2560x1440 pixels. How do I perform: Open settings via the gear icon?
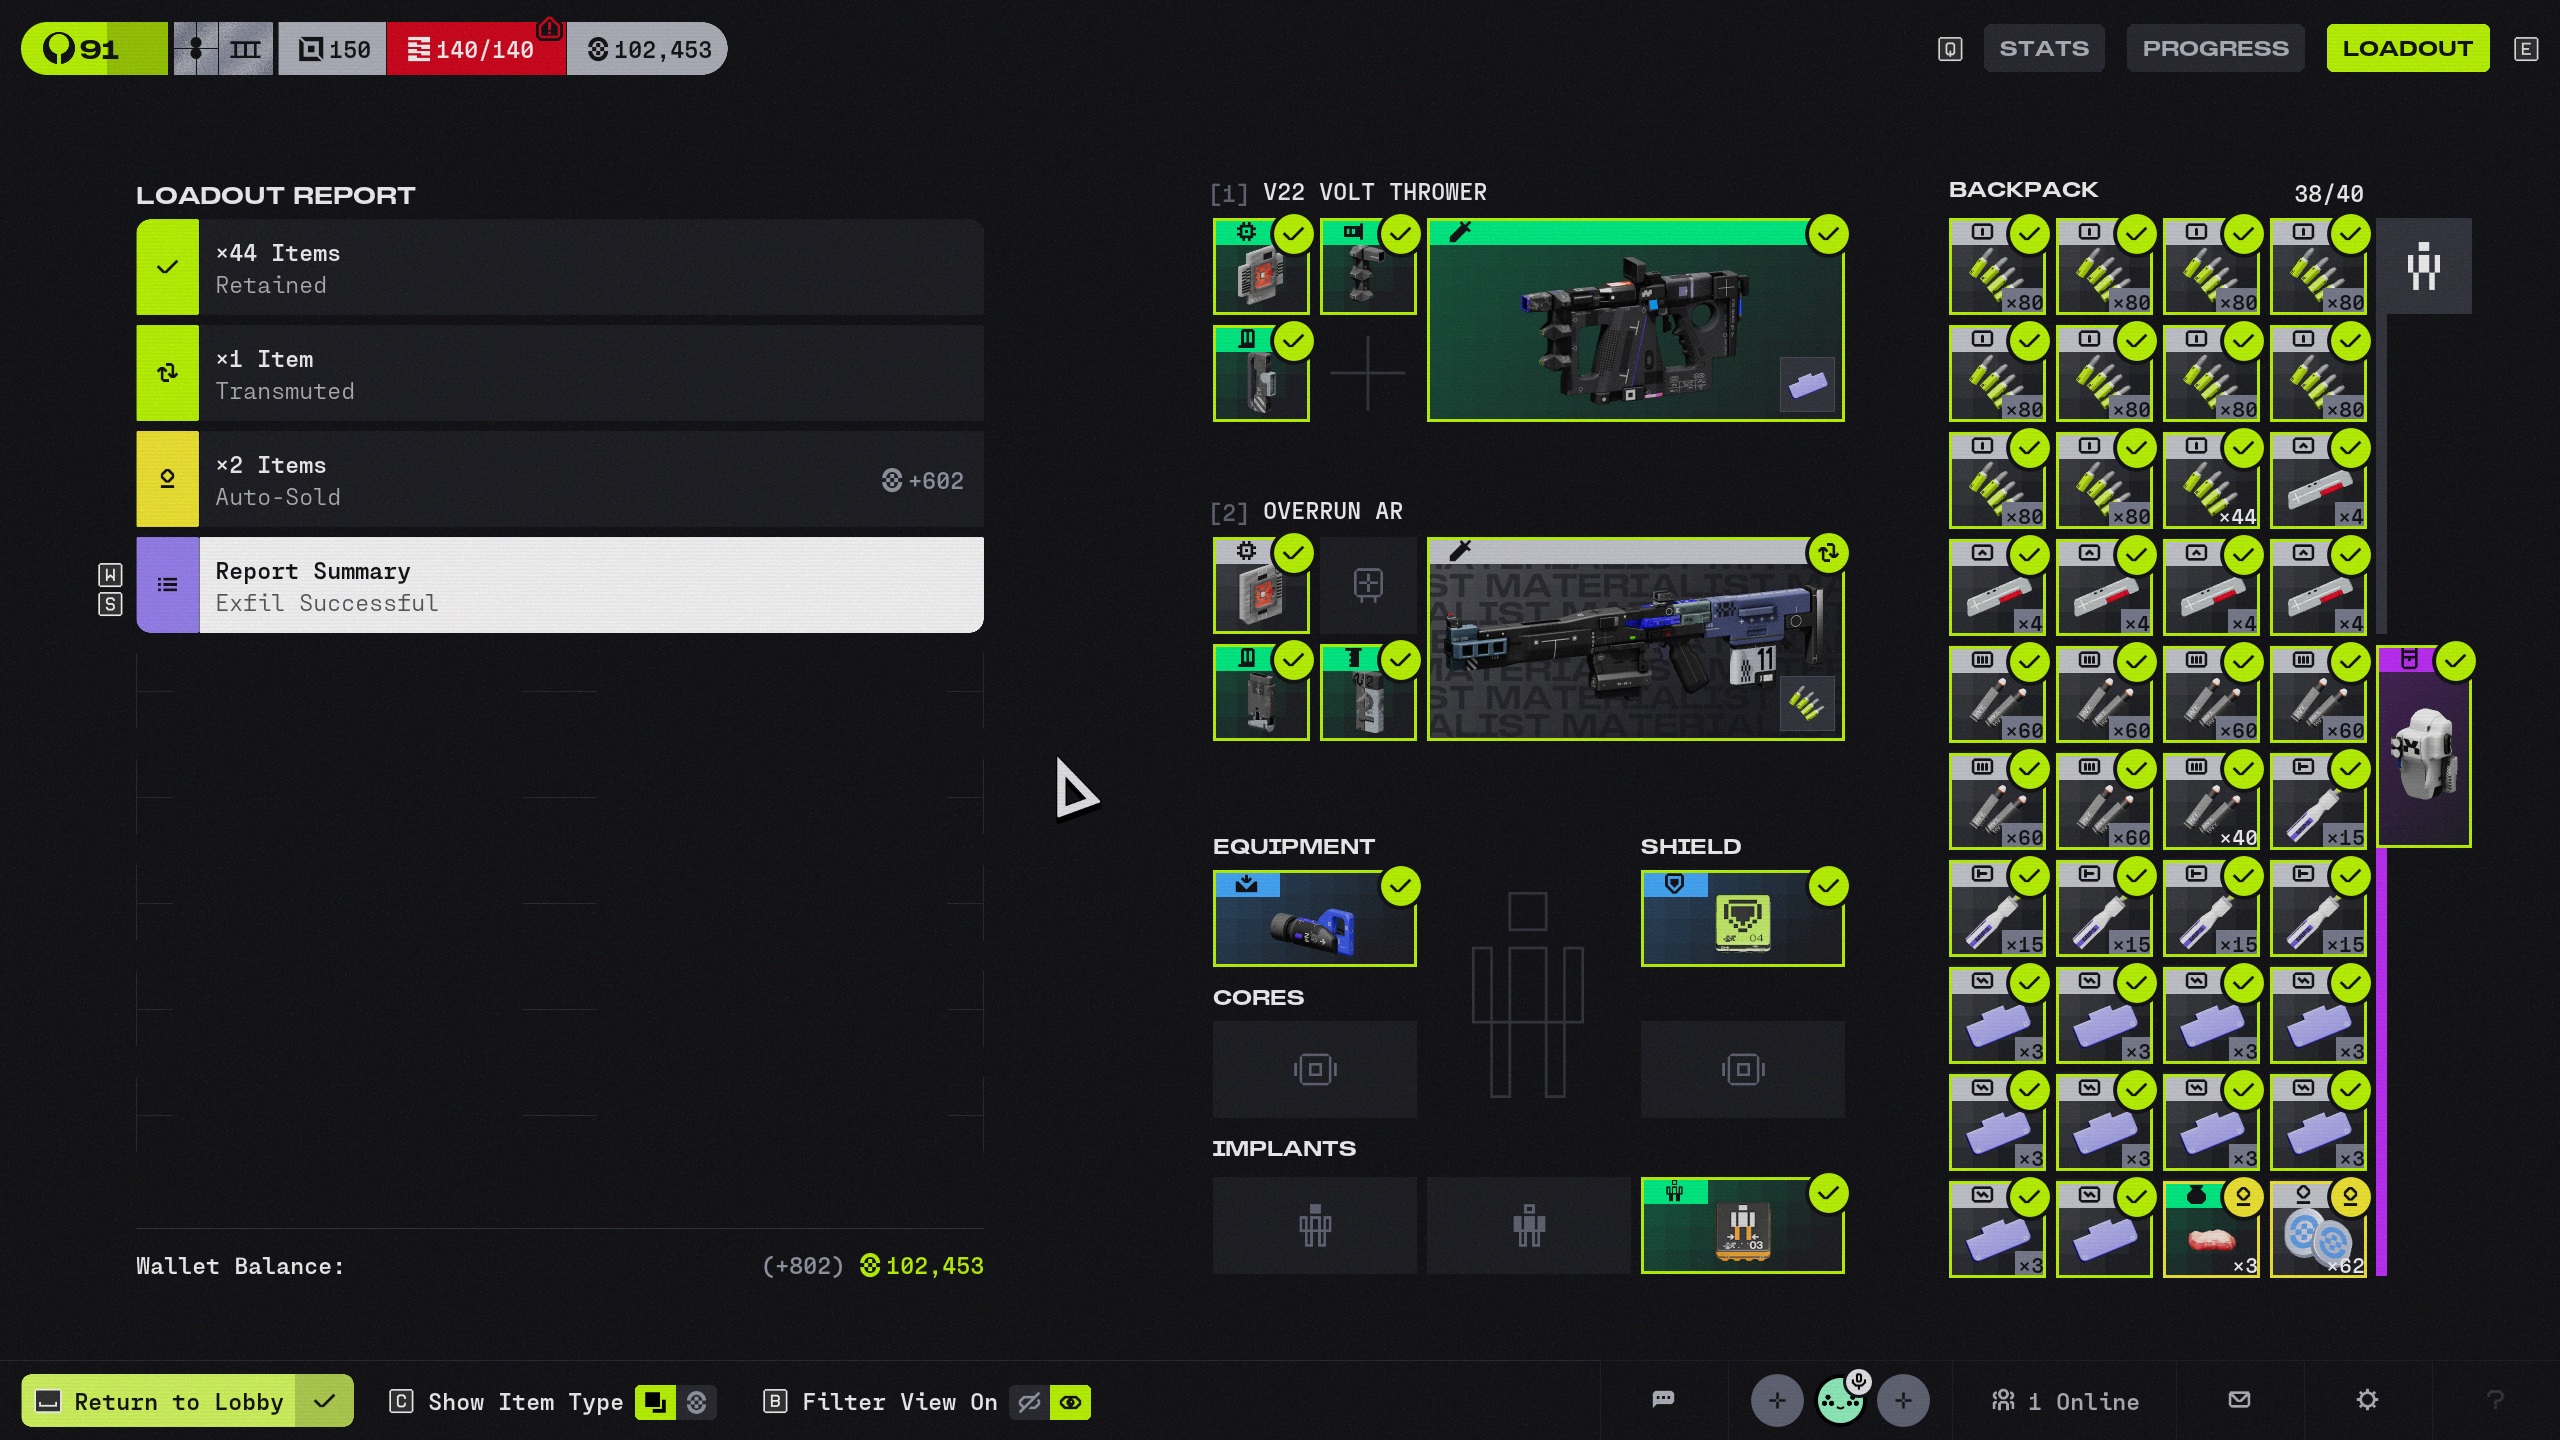coord(2367,1400)
